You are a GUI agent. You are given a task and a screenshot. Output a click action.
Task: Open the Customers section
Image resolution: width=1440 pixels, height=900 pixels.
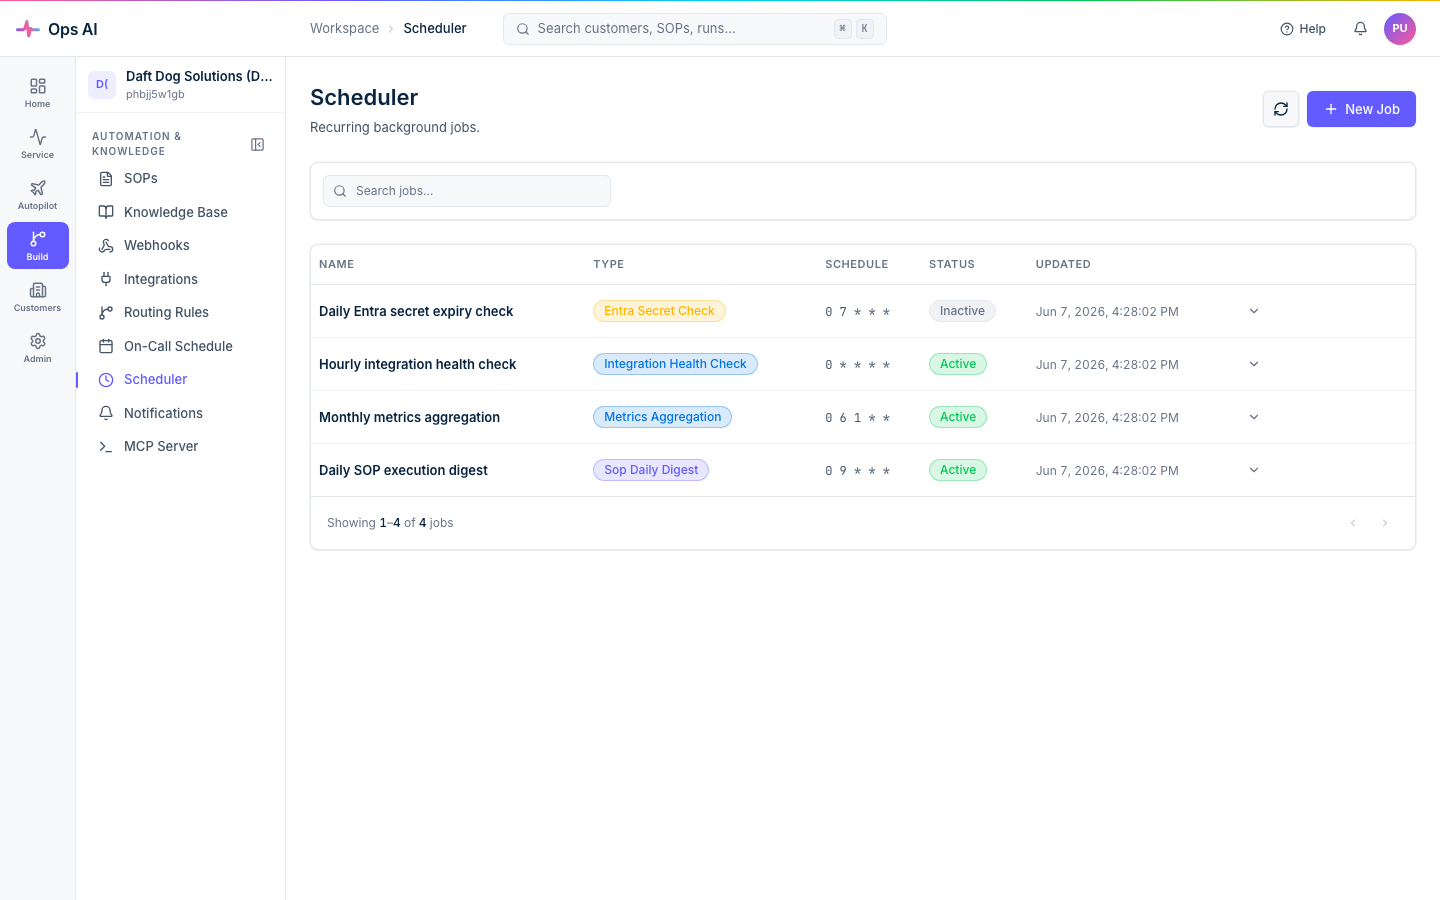(x=38, y=297)
